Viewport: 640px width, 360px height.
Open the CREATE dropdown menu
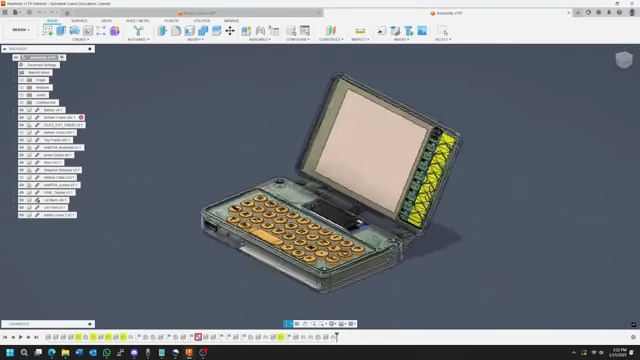coord(80,40)
